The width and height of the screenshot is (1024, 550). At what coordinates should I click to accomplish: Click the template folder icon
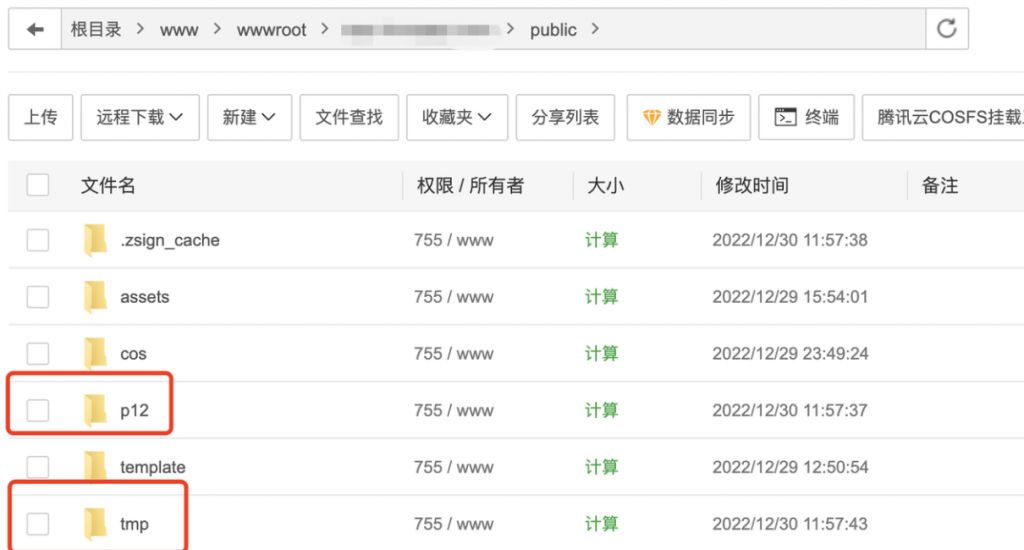click(96, 467)
